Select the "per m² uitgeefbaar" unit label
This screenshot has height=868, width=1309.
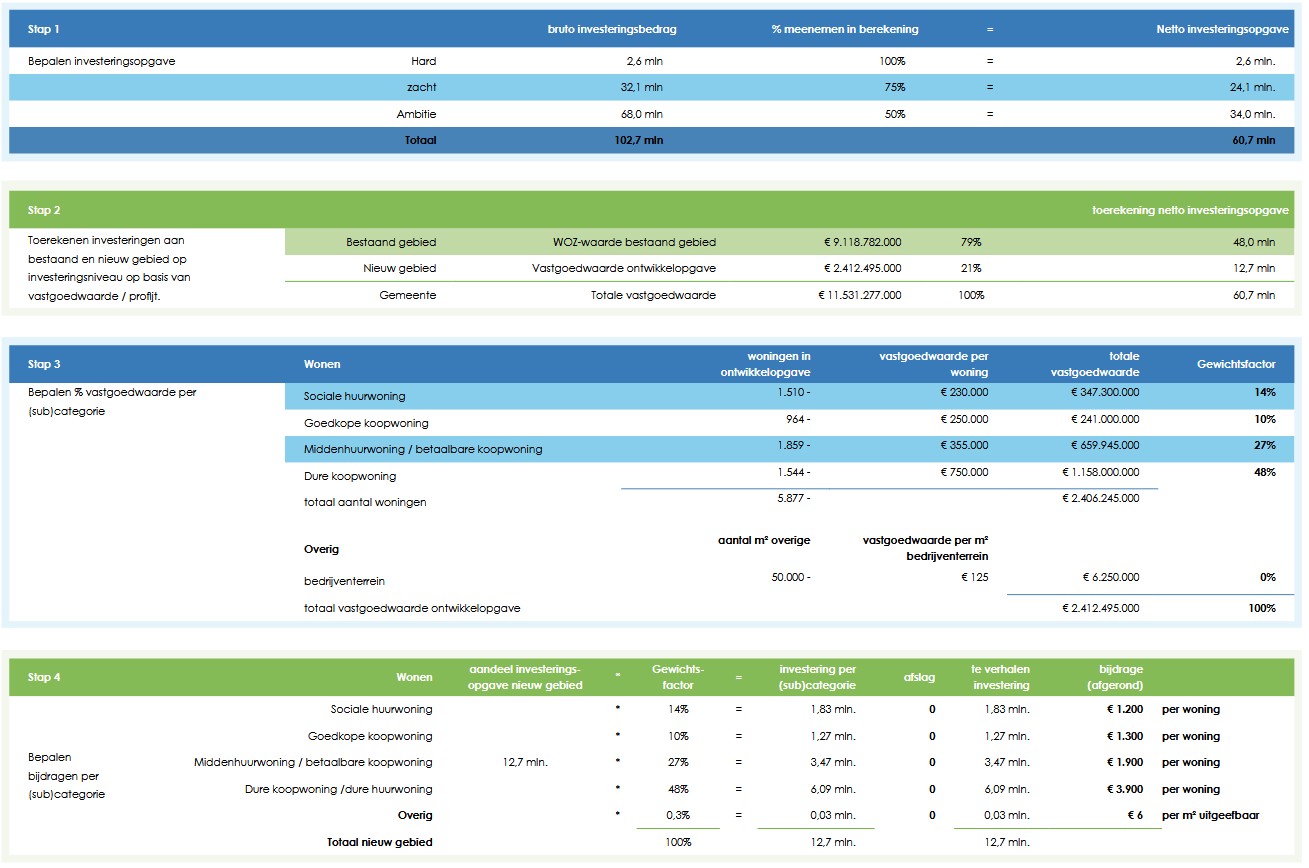point(1210,815)
